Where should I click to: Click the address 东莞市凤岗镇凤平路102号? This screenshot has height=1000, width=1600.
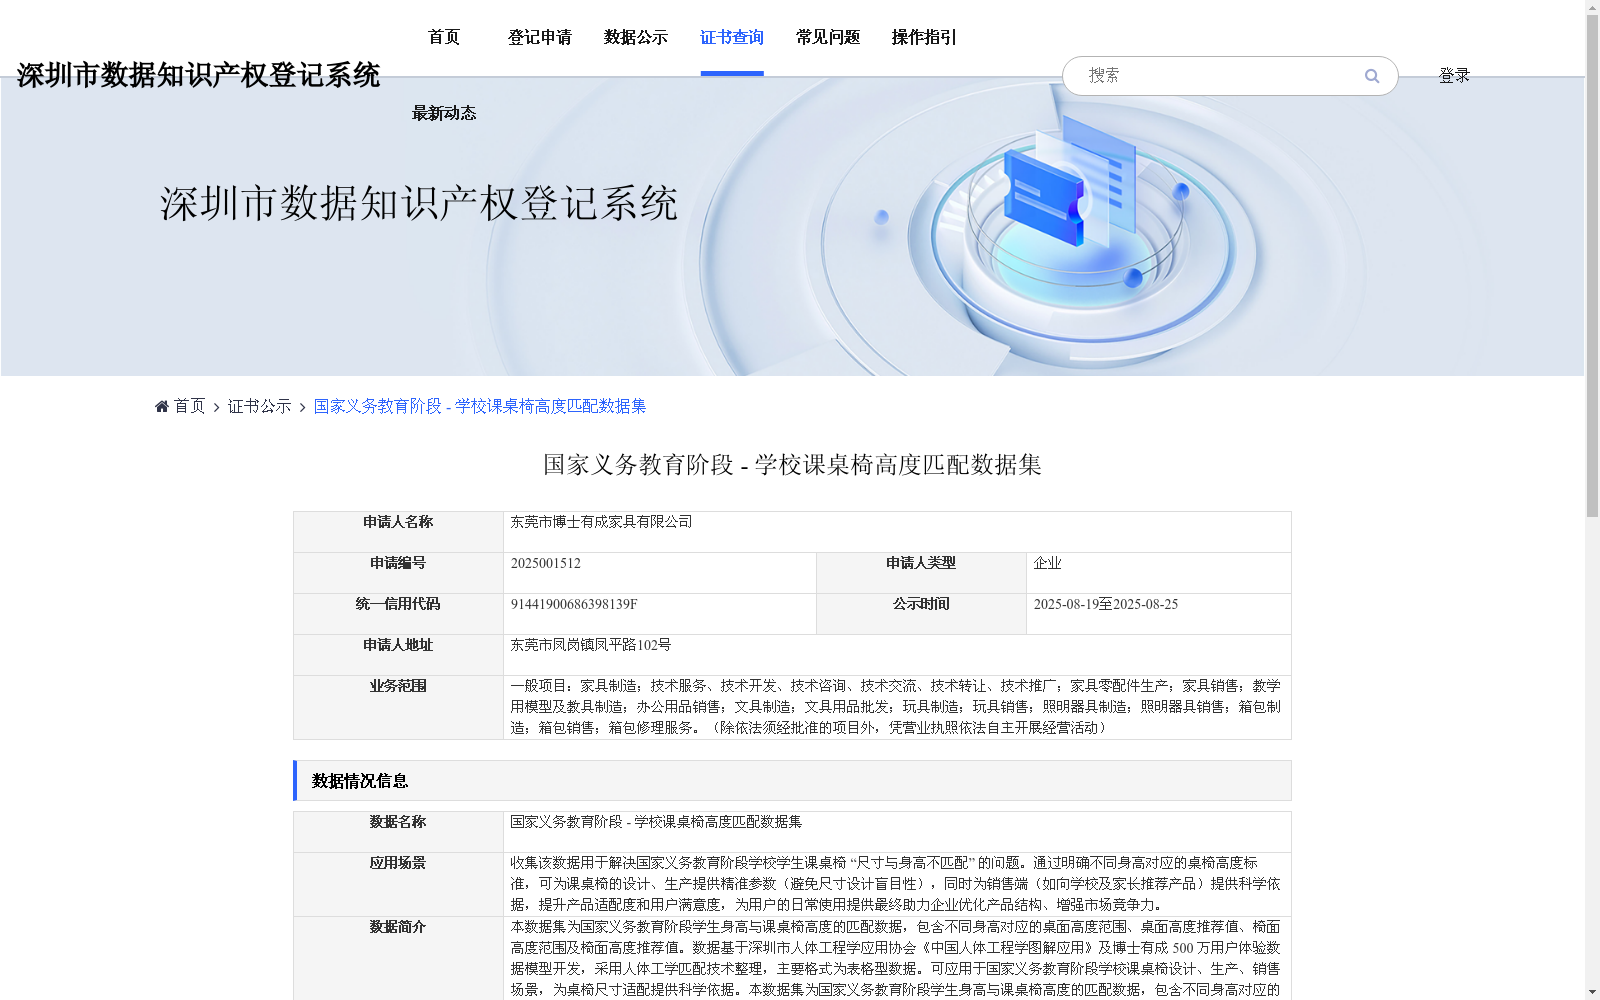591,645
